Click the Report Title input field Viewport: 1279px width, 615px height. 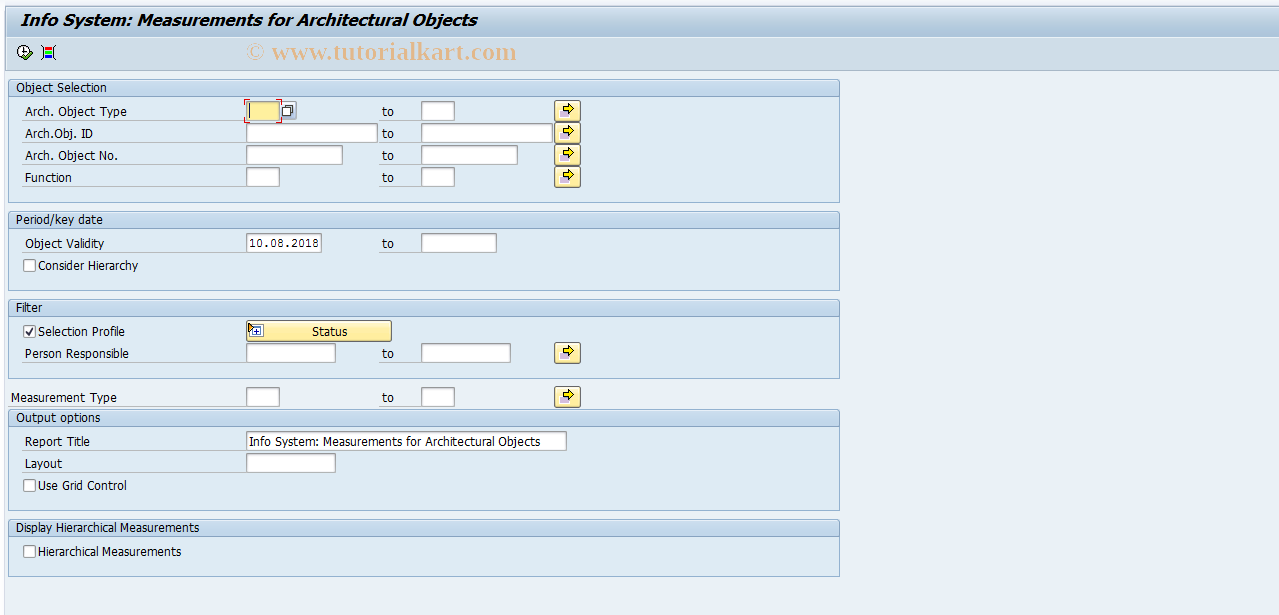[406, 441]
